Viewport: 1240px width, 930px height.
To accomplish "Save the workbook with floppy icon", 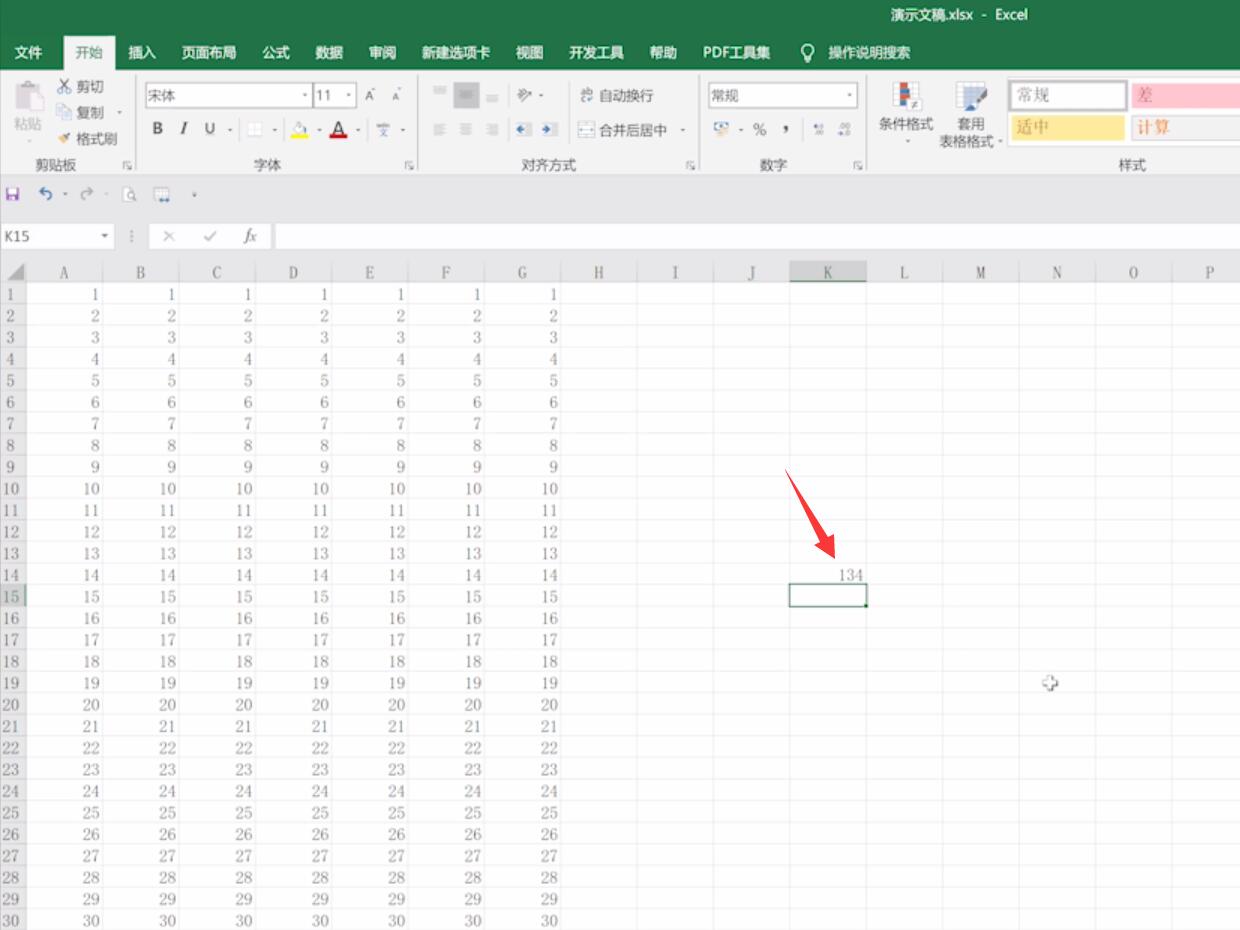I will pos(13,194).
